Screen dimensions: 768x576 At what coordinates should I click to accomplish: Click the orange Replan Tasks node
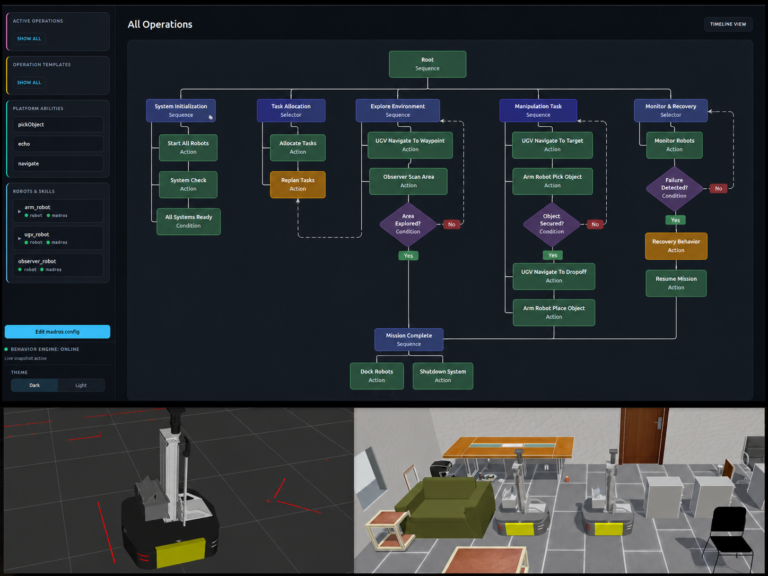tap(298, 184)
